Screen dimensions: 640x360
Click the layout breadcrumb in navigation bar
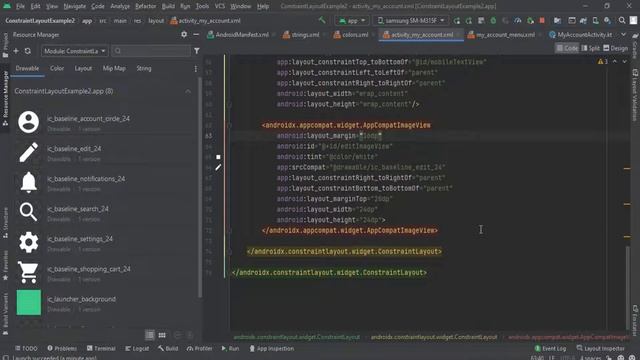pos(156,21)
